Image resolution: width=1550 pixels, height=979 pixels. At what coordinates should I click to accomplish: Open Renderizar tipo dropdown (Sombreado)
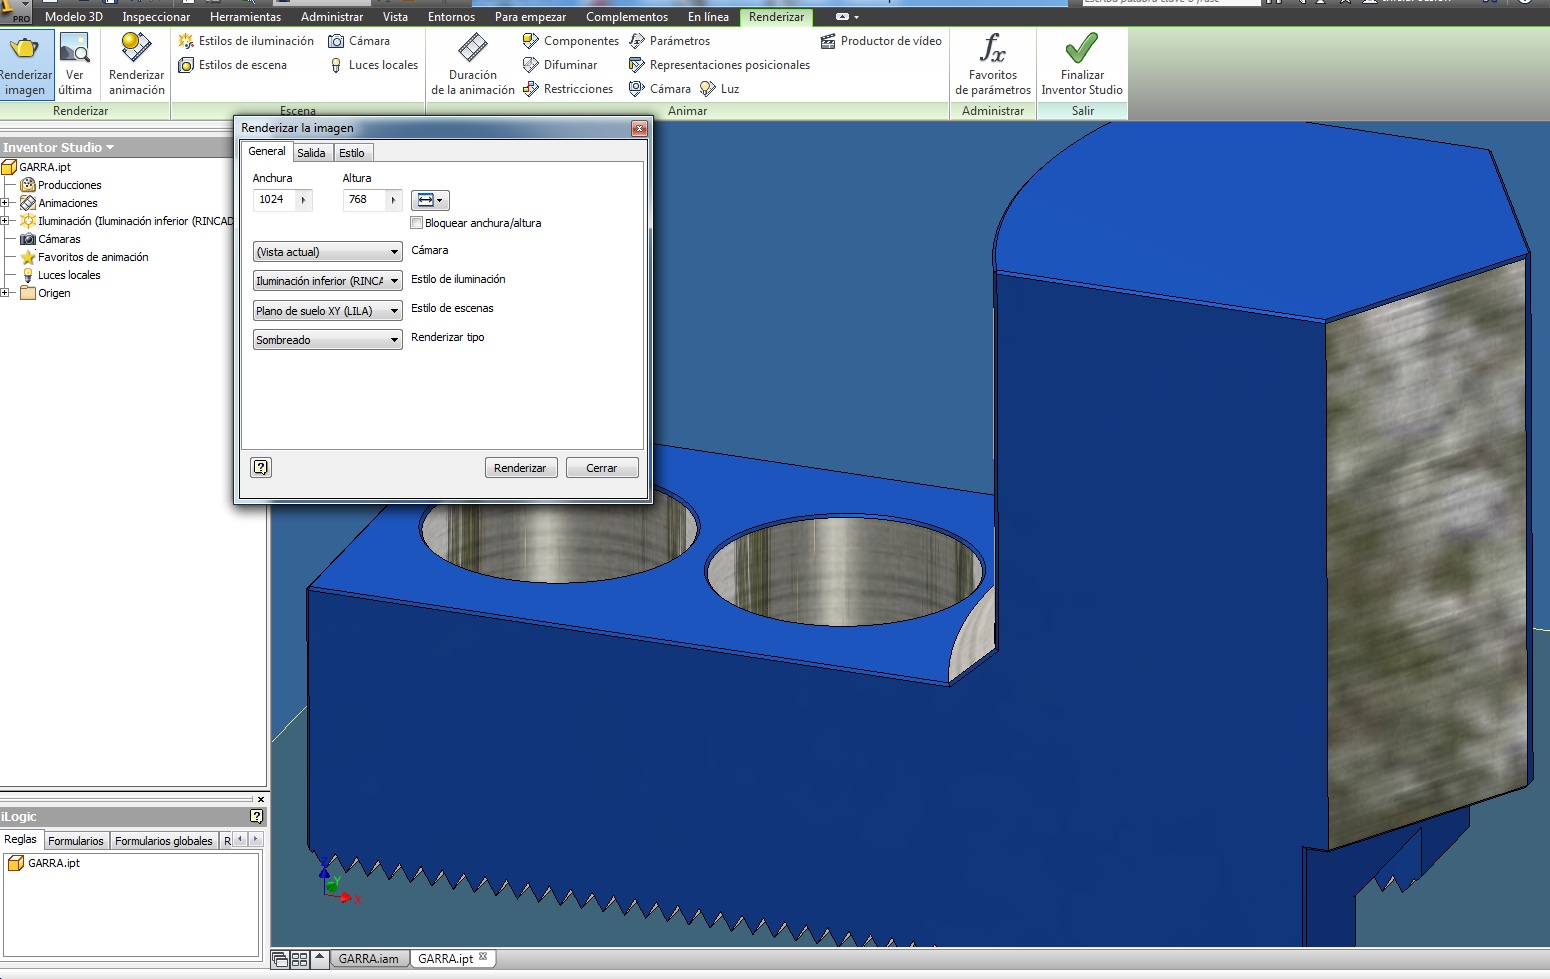pos(328,340)
